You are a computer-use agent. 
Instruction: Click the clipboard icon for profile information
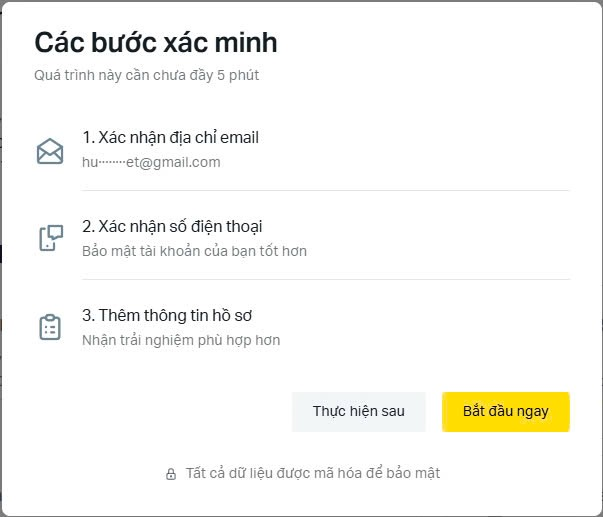pyautogui.click(x=49, y=327)
